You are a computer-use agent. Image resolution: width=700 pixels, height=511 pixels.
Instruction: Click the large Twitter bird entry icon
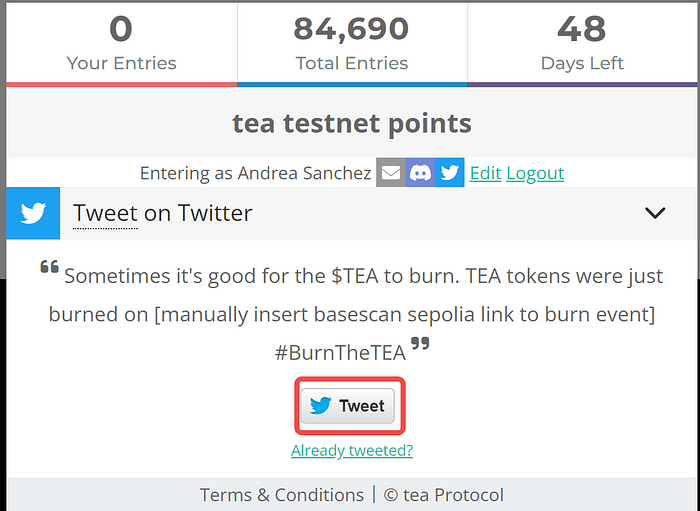point(33,213)
